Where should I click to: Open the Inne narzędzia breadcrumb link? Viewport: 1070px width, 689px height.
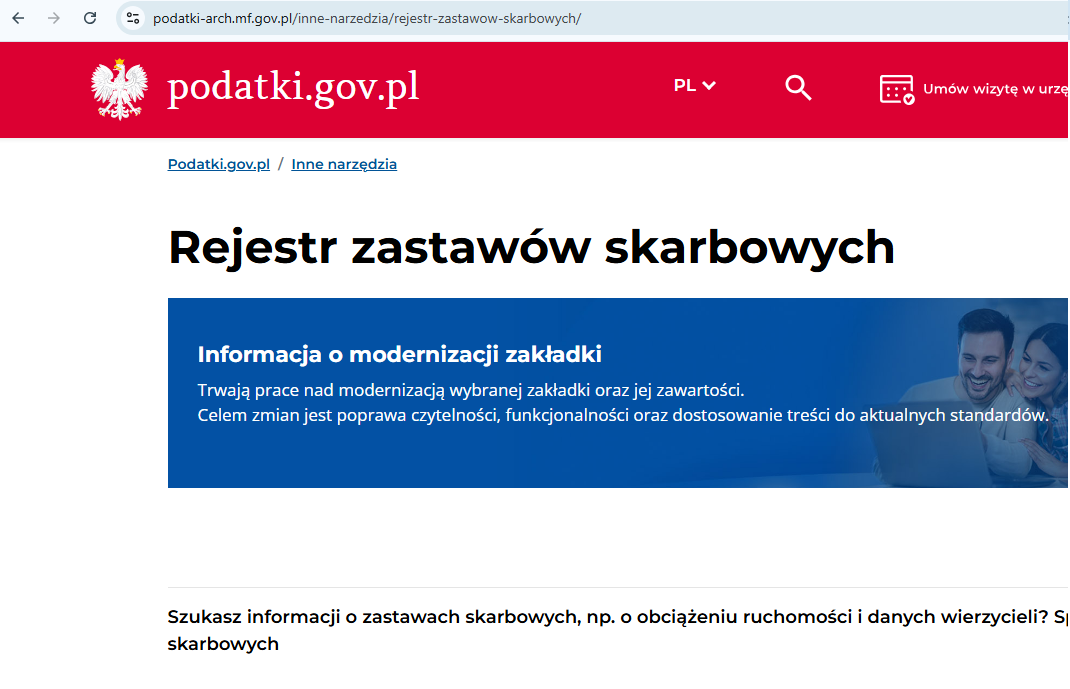(x=344, y=164)
